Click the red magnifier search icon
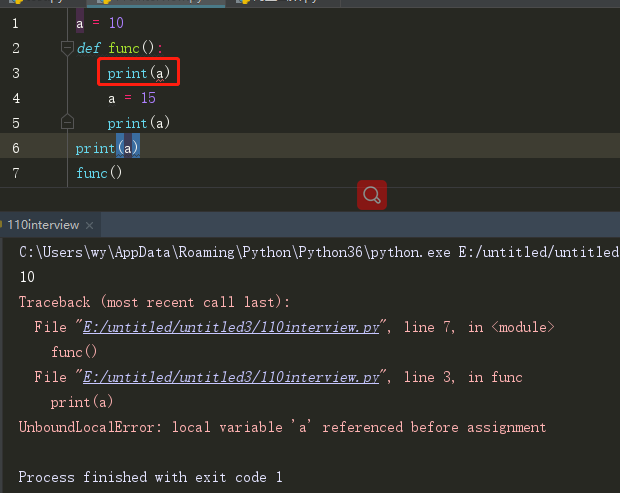The height and width of the screenshot is (493, 620). pos(372,195)
